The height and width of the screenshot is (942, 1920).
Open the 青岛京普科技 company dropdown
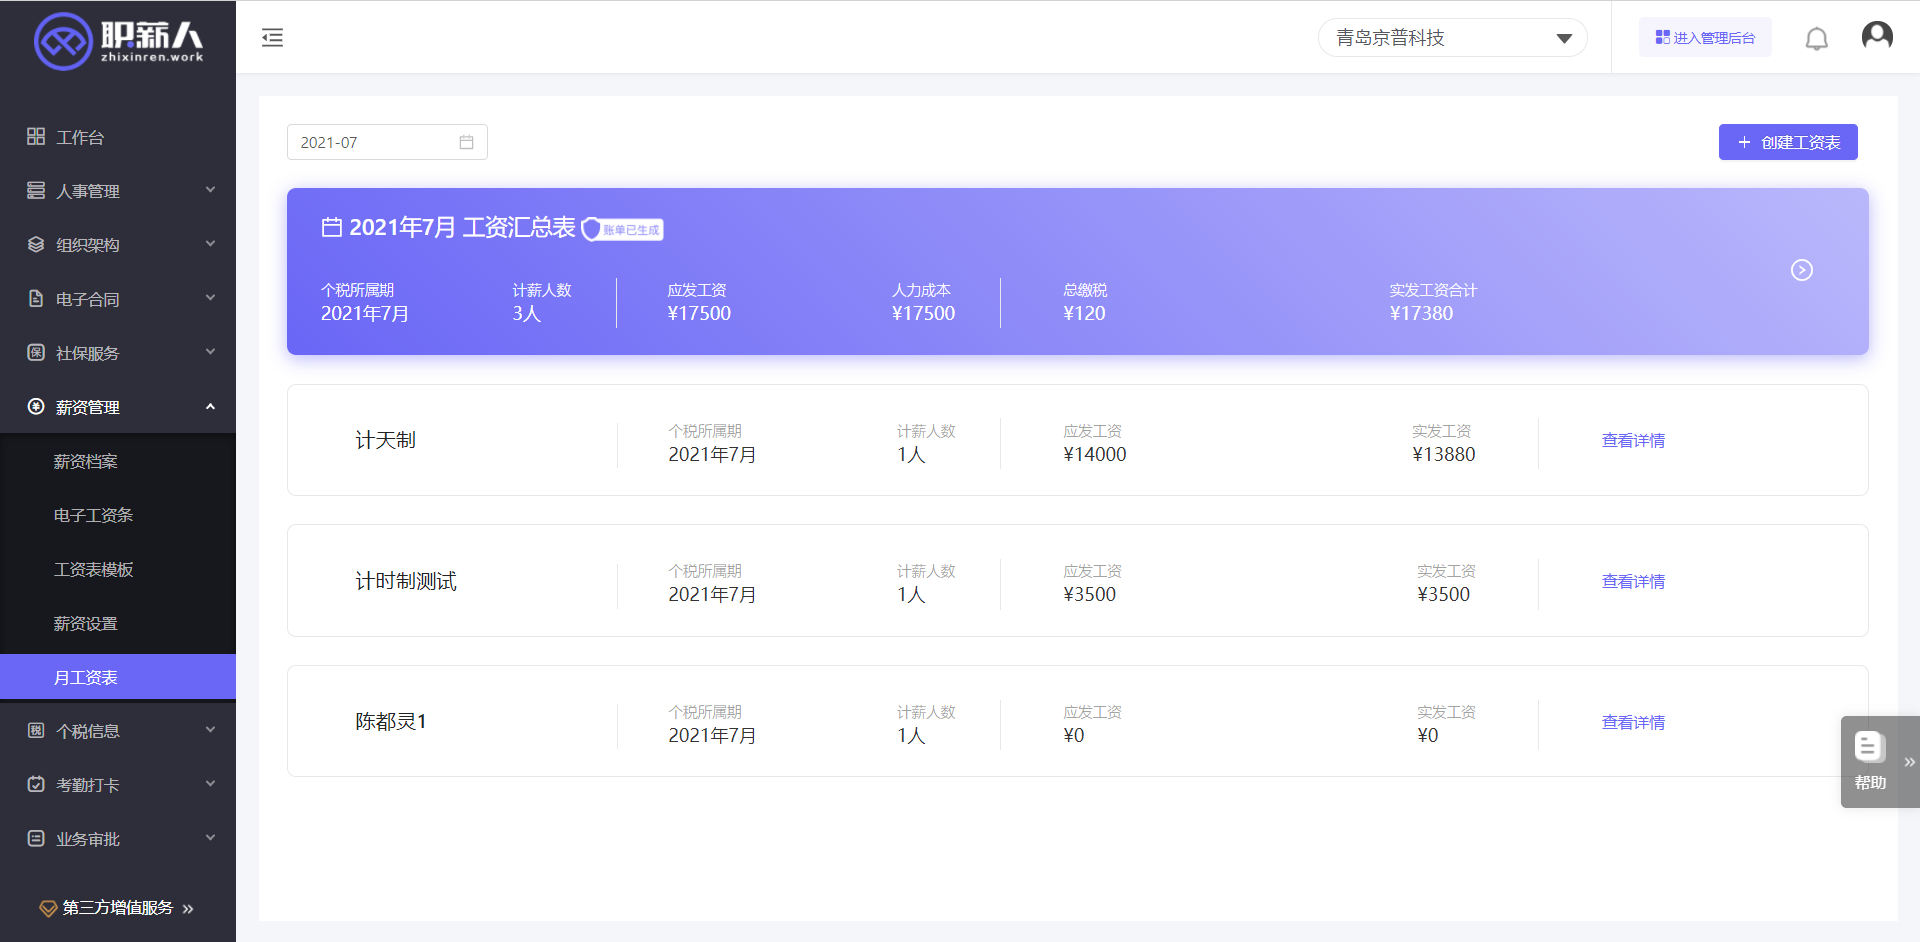coord(1452,38)
